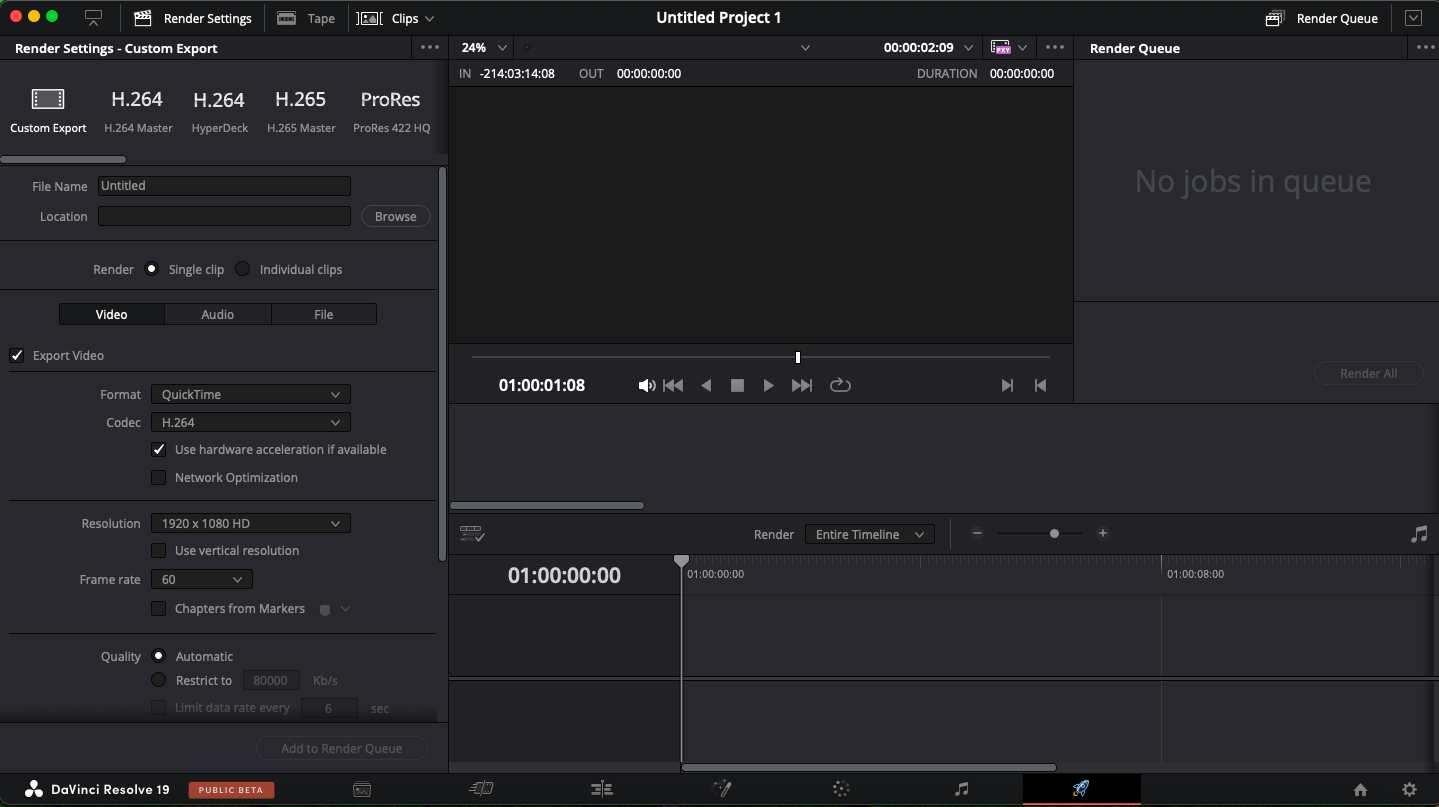Open the Fusion page icon
Screen dimensions: 1439x807
(x=721, y=789)
